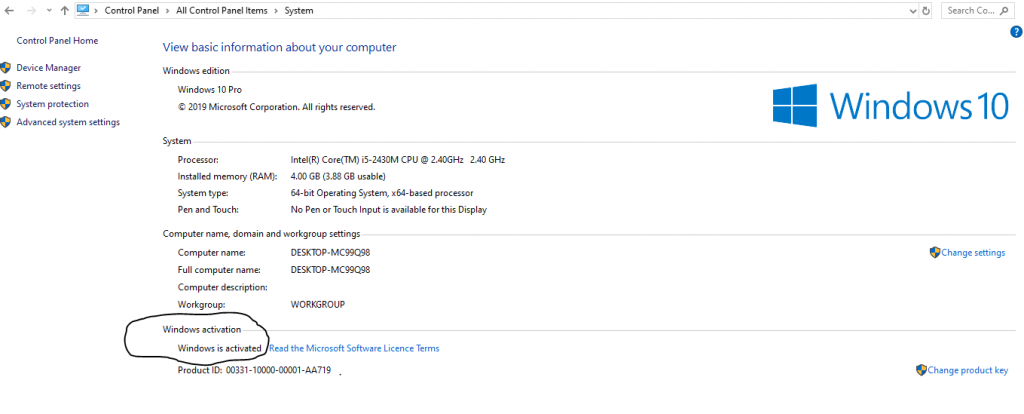
Task: Select System breadcrumb in address bar
Action: (x=298, y=10)
